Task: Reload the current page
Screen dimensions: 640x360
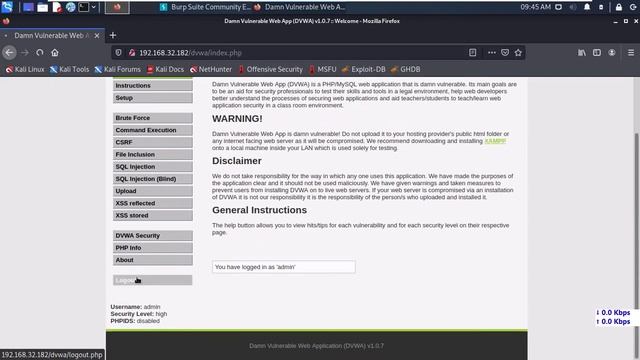Action: pos(40,53)
